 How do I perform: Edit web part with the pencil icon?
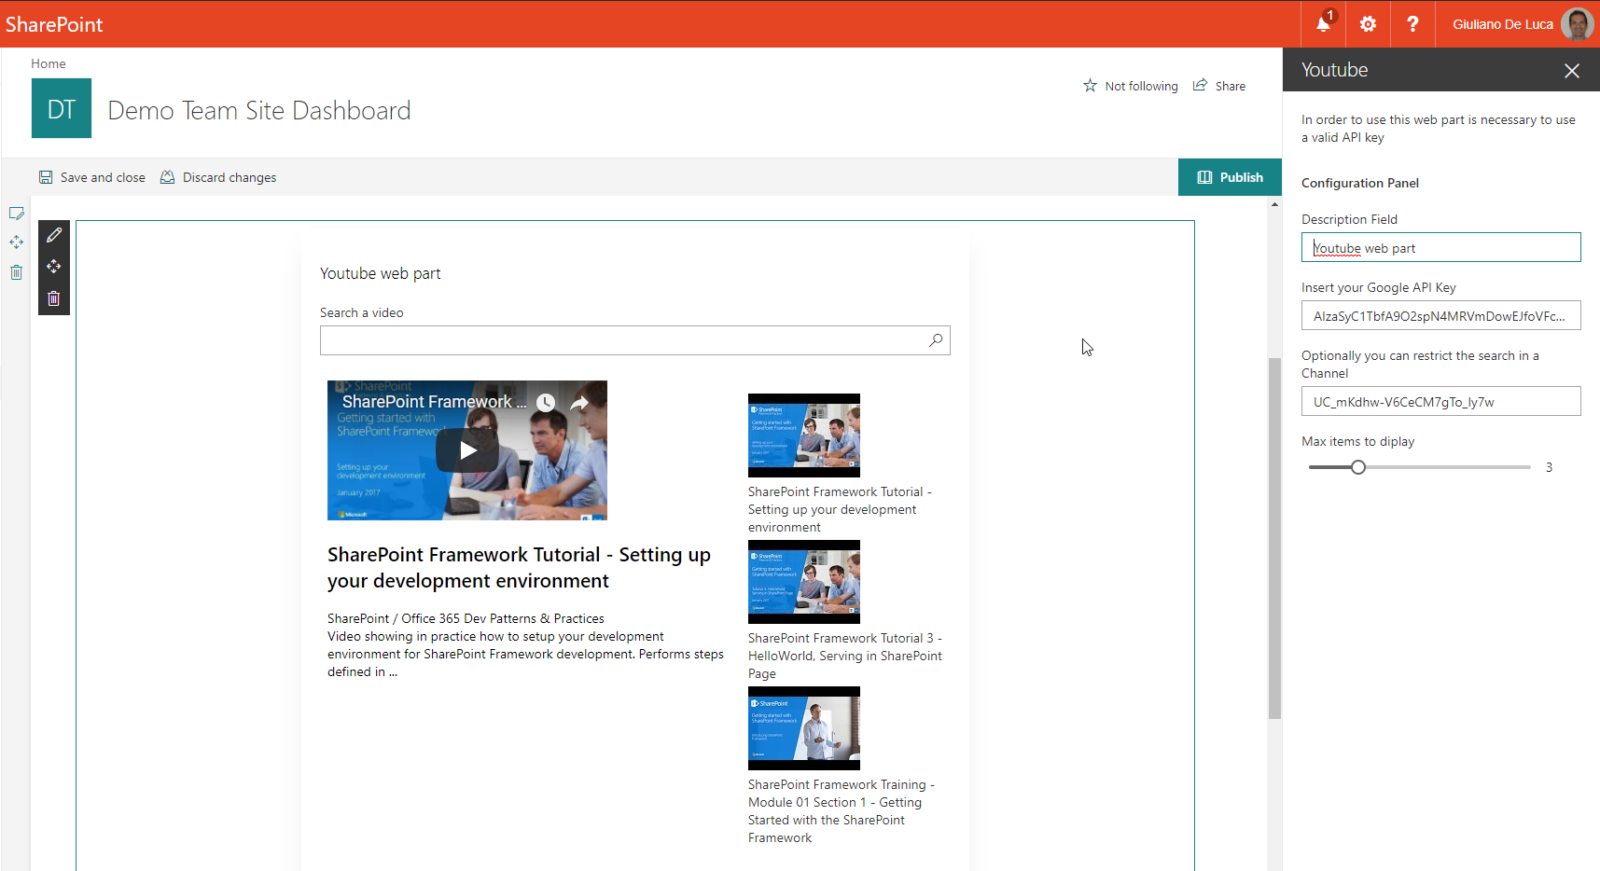(54, 235)
